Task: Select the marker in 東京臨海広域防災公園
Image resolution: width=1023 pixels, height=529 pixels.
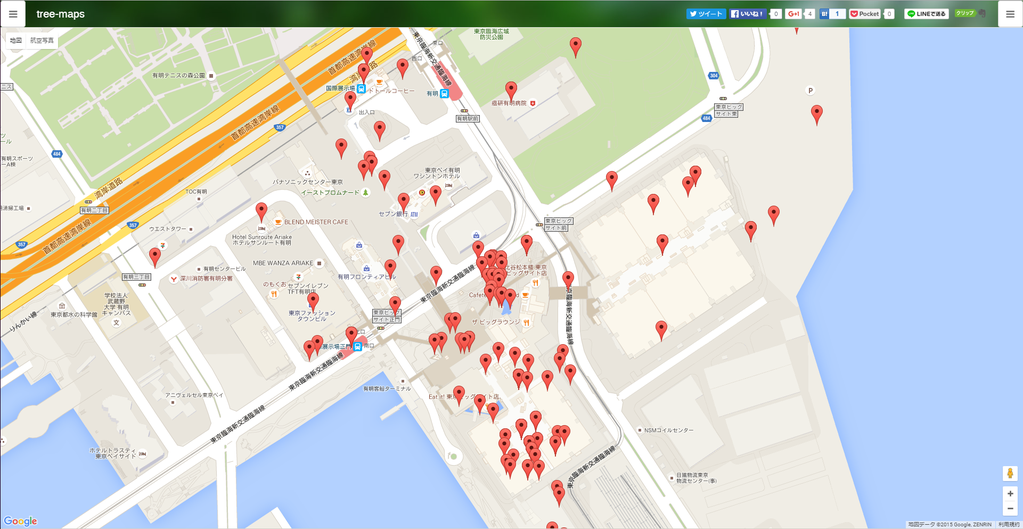Action: (x=575, y=47)
